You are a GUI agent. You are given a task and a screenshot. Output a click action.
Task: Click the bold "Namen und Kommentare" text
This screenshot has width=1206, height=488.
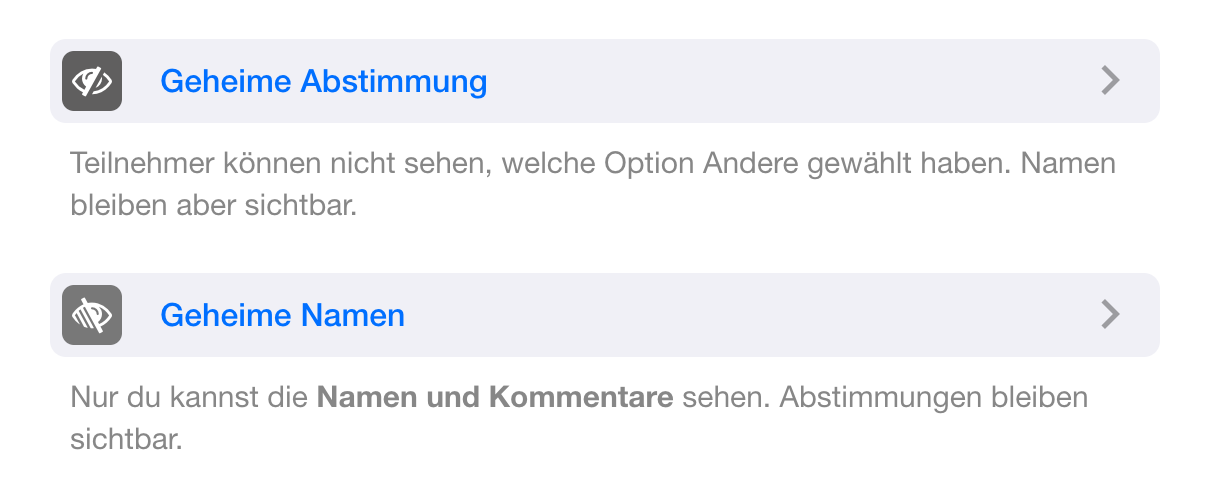494,398
